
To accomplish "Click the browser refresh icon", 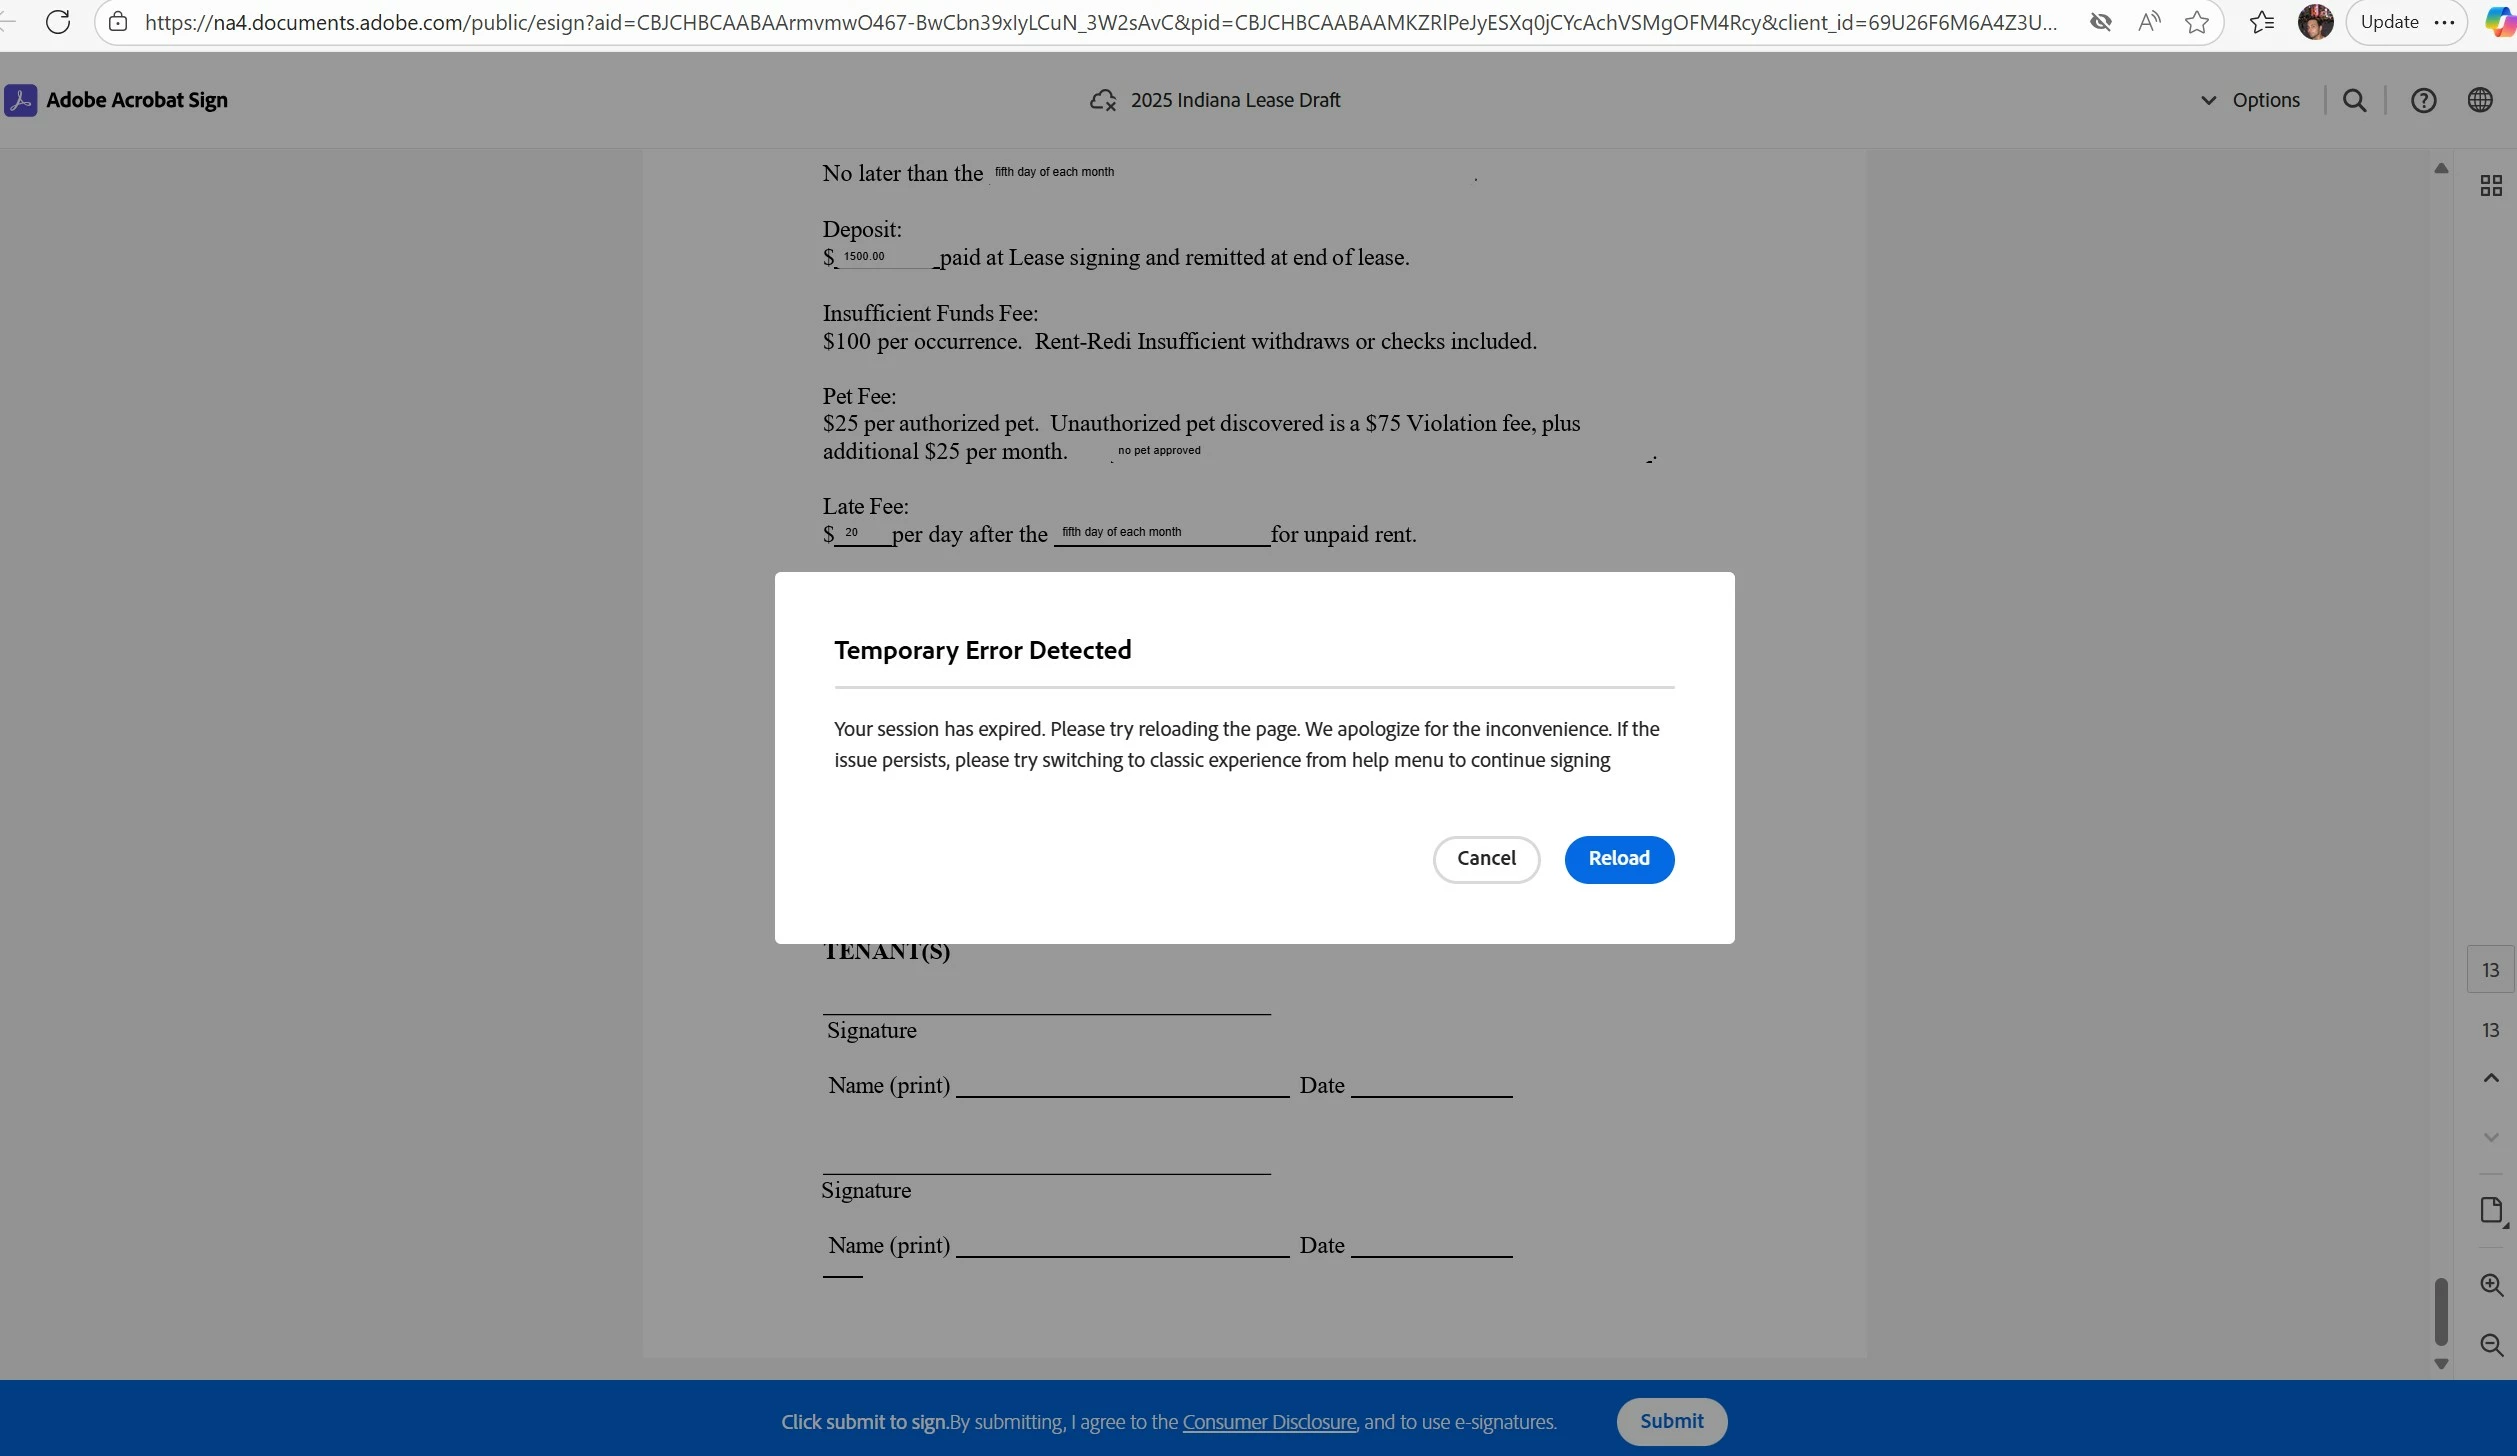I will pos(58,22).
